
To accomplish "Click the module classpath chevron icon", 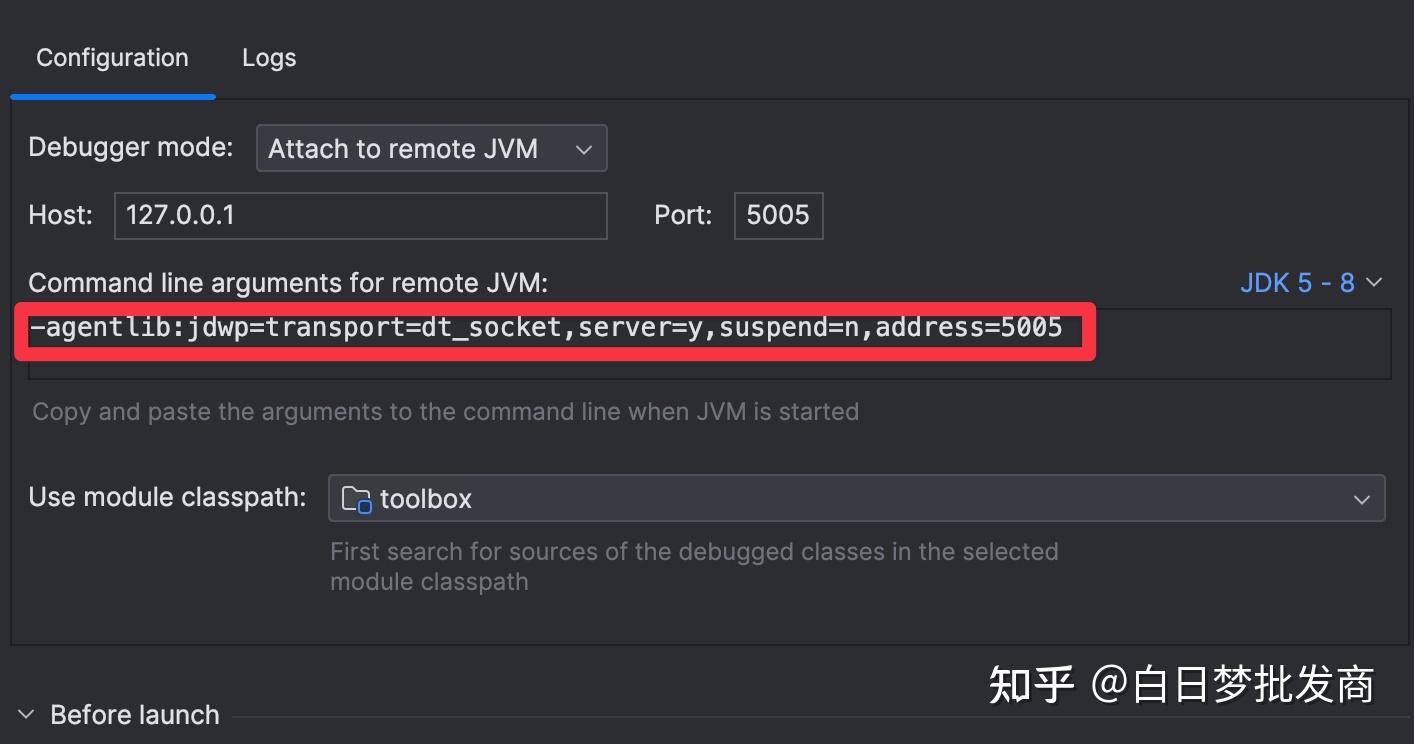I will pyautogui.click(x=1362, y=498).
